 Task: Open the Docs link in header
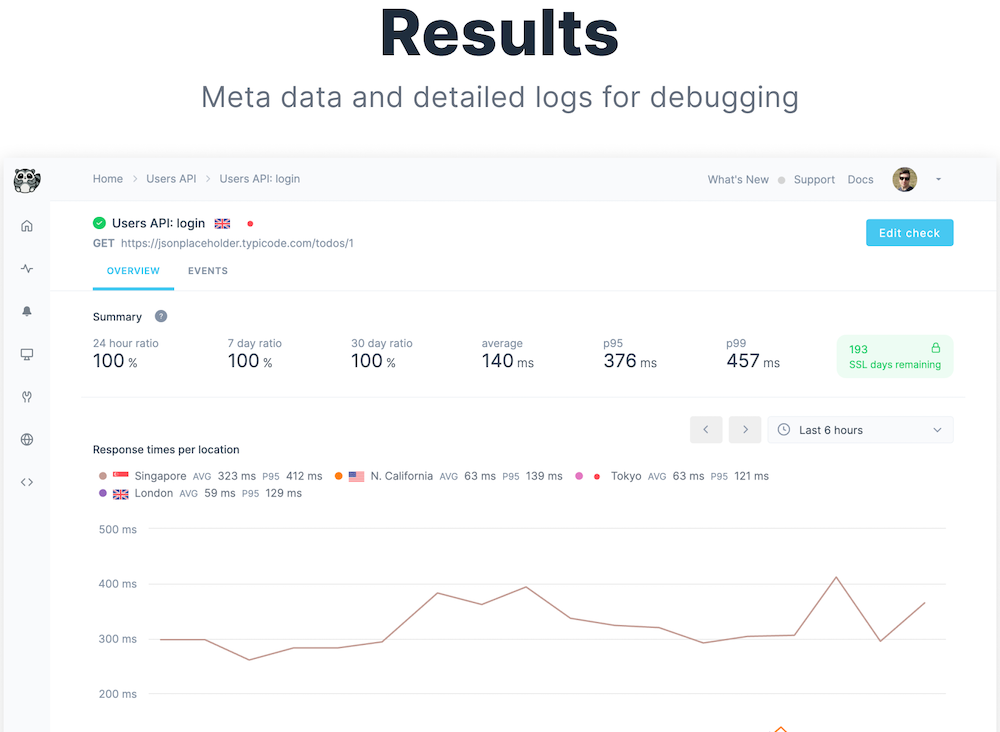[860, 180]
